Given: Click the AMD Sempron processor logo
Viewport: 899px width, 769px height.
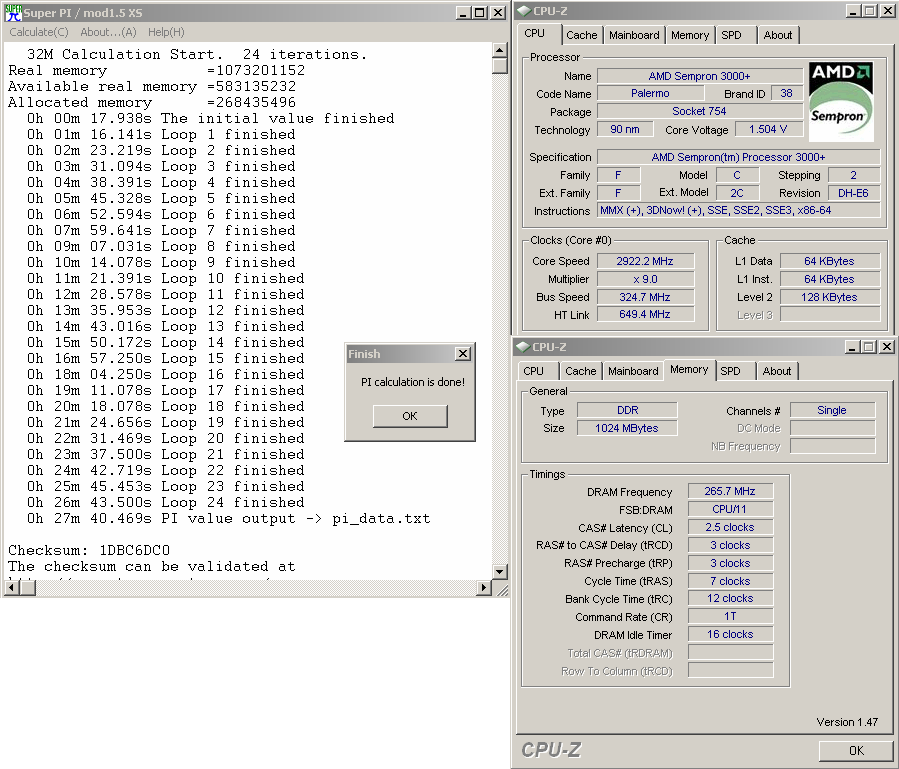Looking at the screenshot, I should tap(841, 102).
